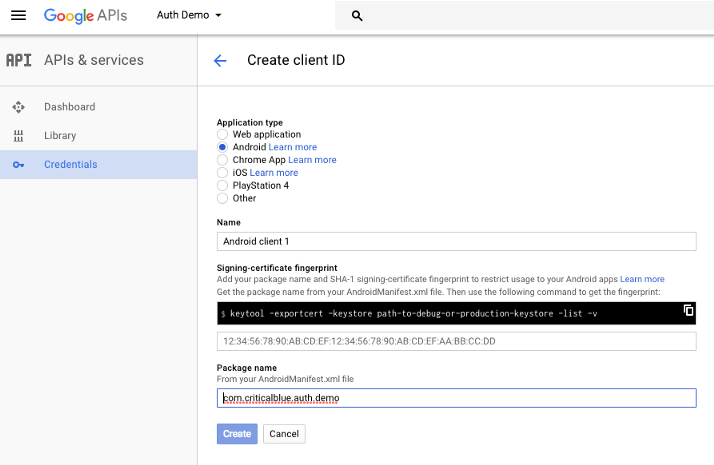Click the Dashboard sidebar icon
This screenshot has width=714, height=465.
tap(18, 107)
